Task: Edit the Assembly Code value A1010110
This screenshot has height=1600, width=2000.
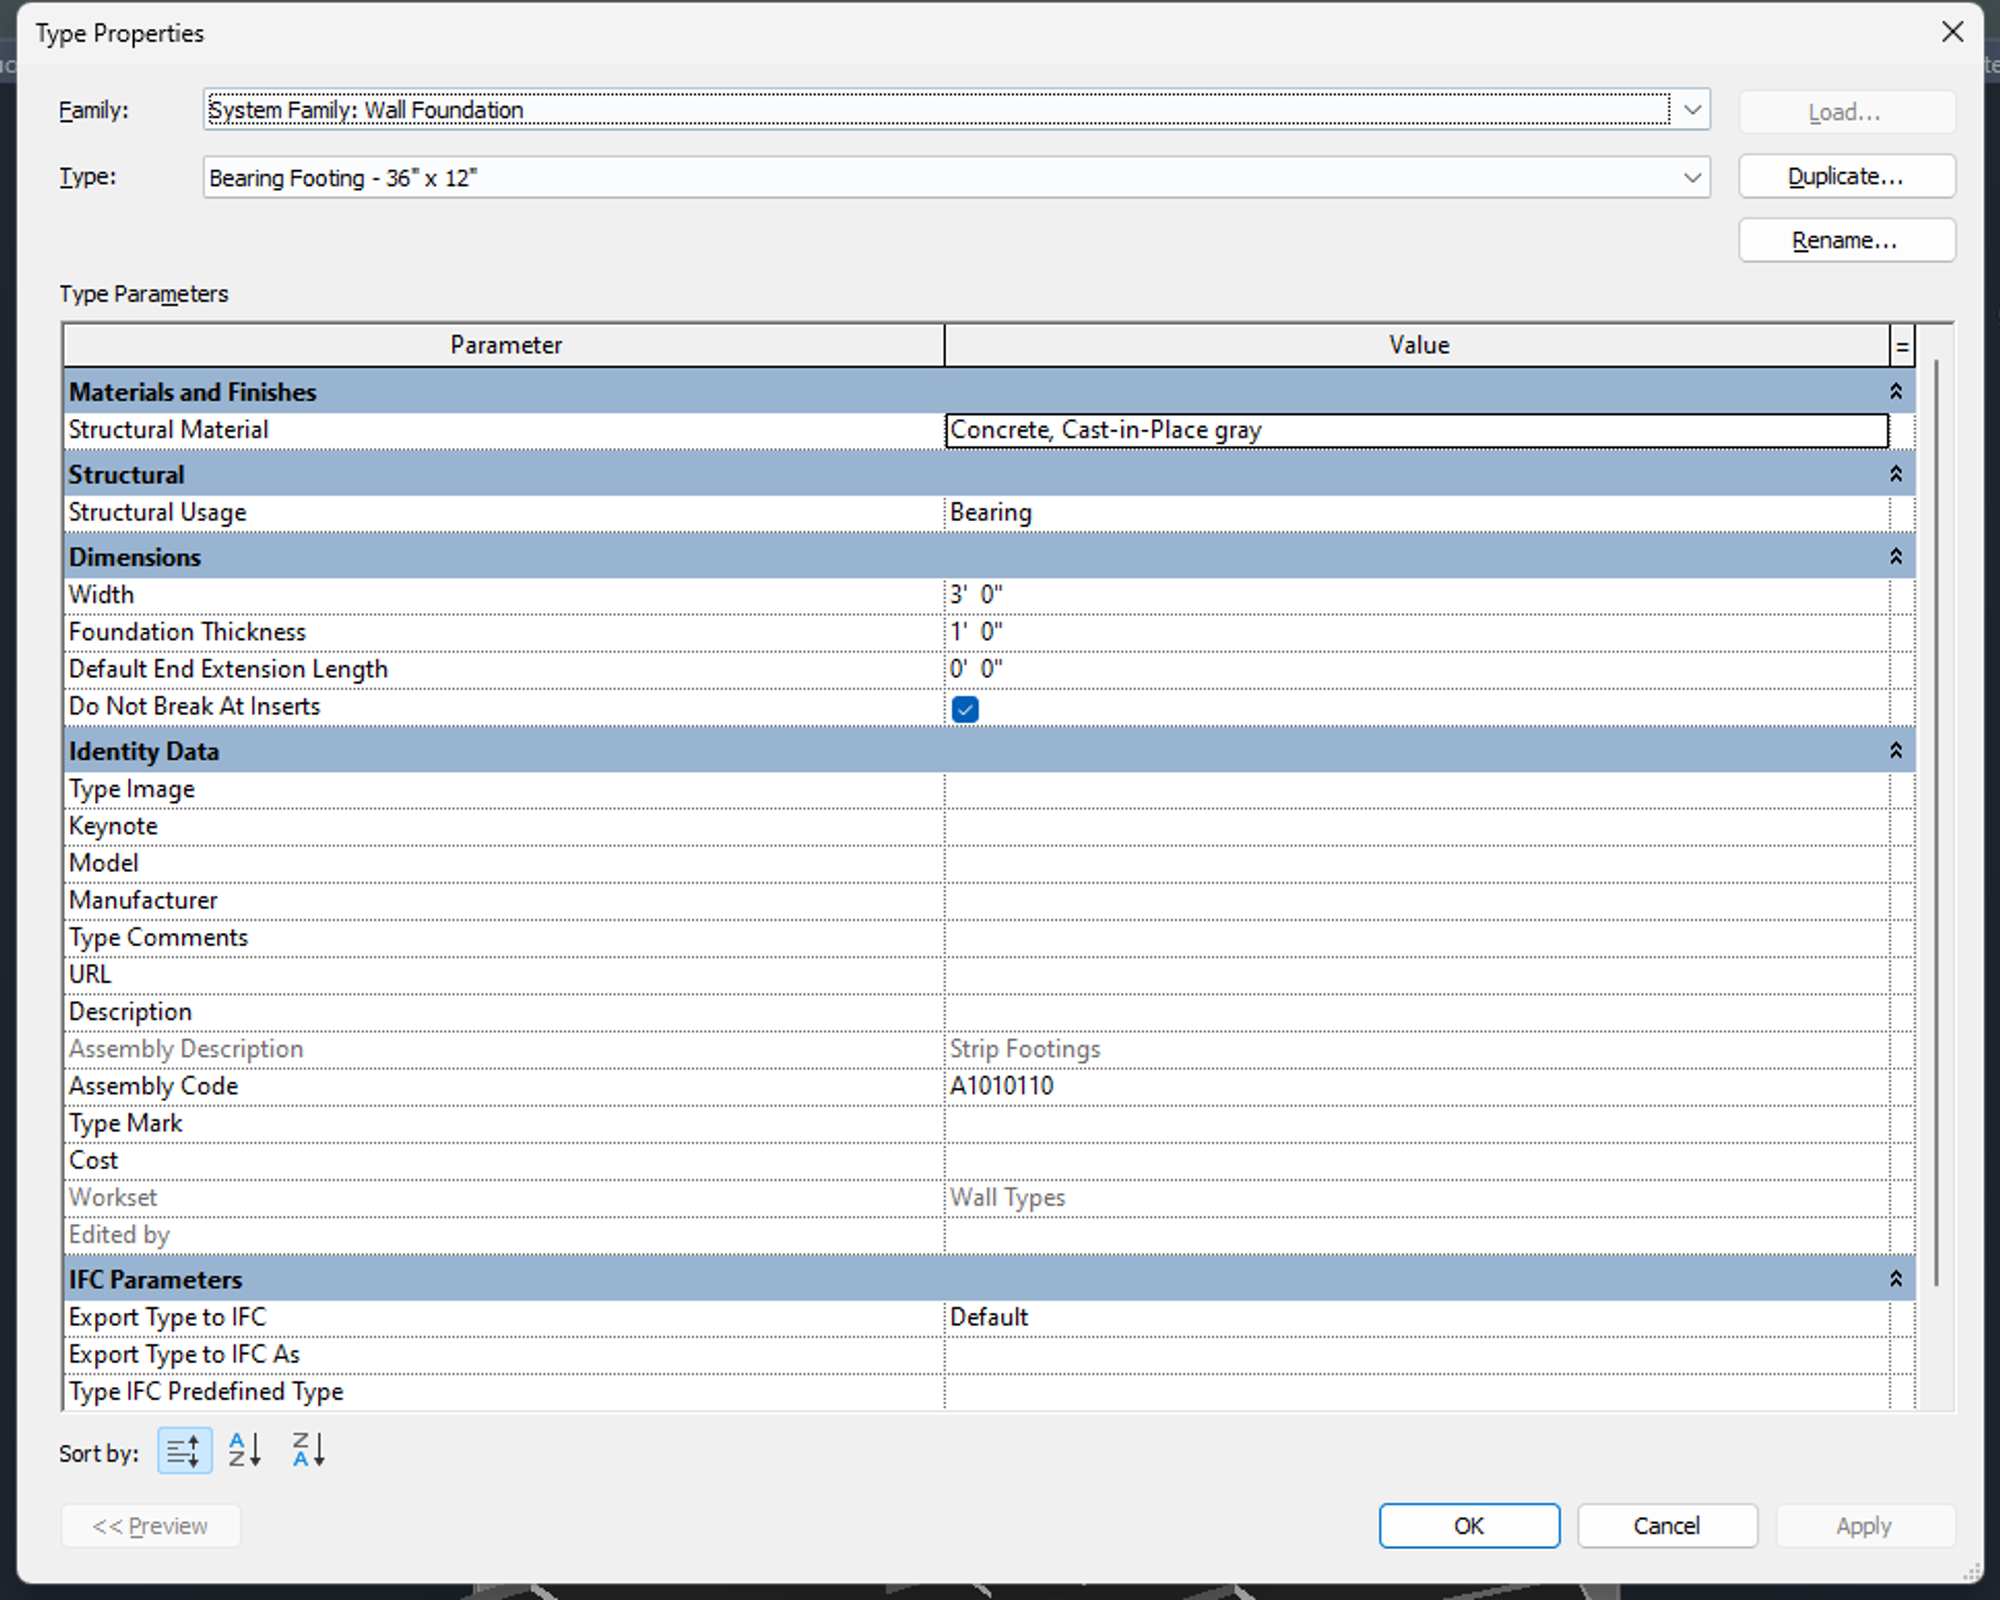Action: tap(1416, 1086)
